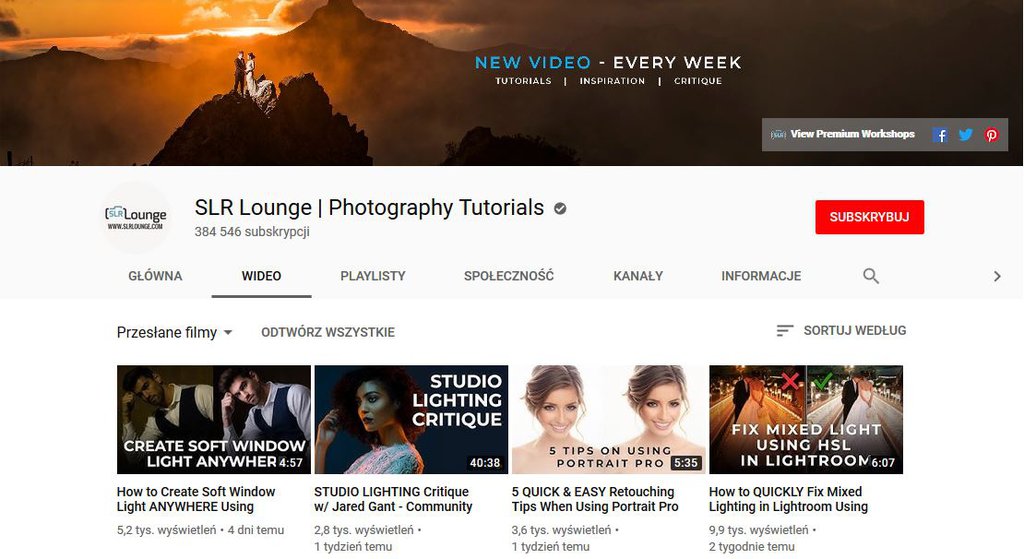The width and height of the screenshot is (1024, 559).
Task: Open View Premium Workshops link
Action: coord(852,134)
